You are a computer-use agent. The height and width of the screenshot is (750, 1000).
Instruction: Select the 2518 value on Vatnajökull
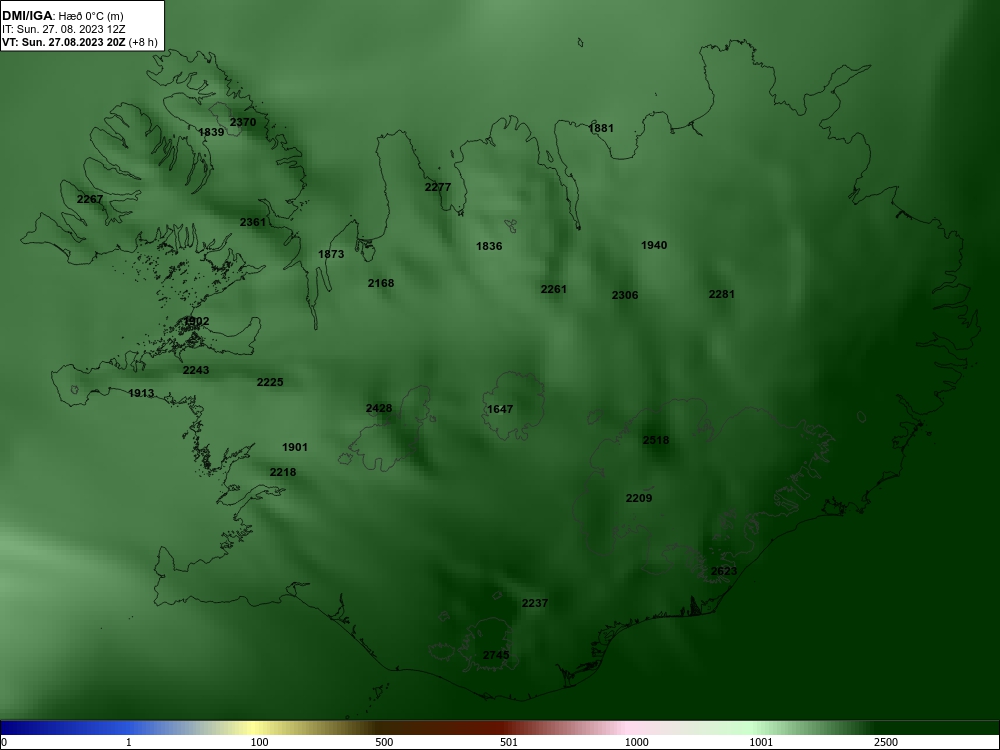click(656, 440)
